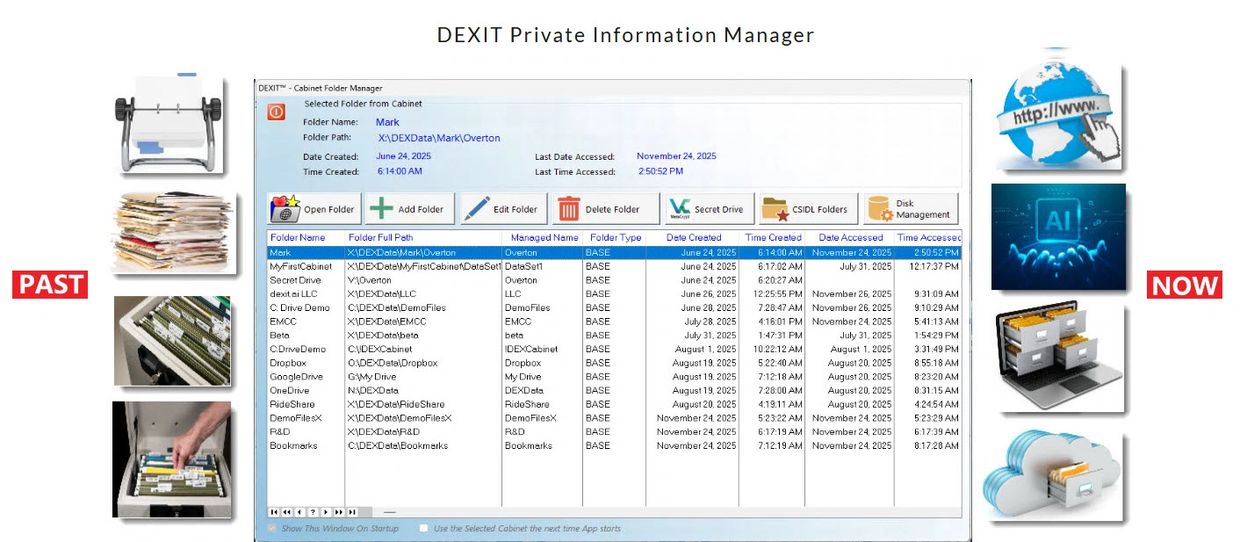Screen dimensions: 1240x542
Task: Click the Open Folder toolbar button
Action: 315,209
